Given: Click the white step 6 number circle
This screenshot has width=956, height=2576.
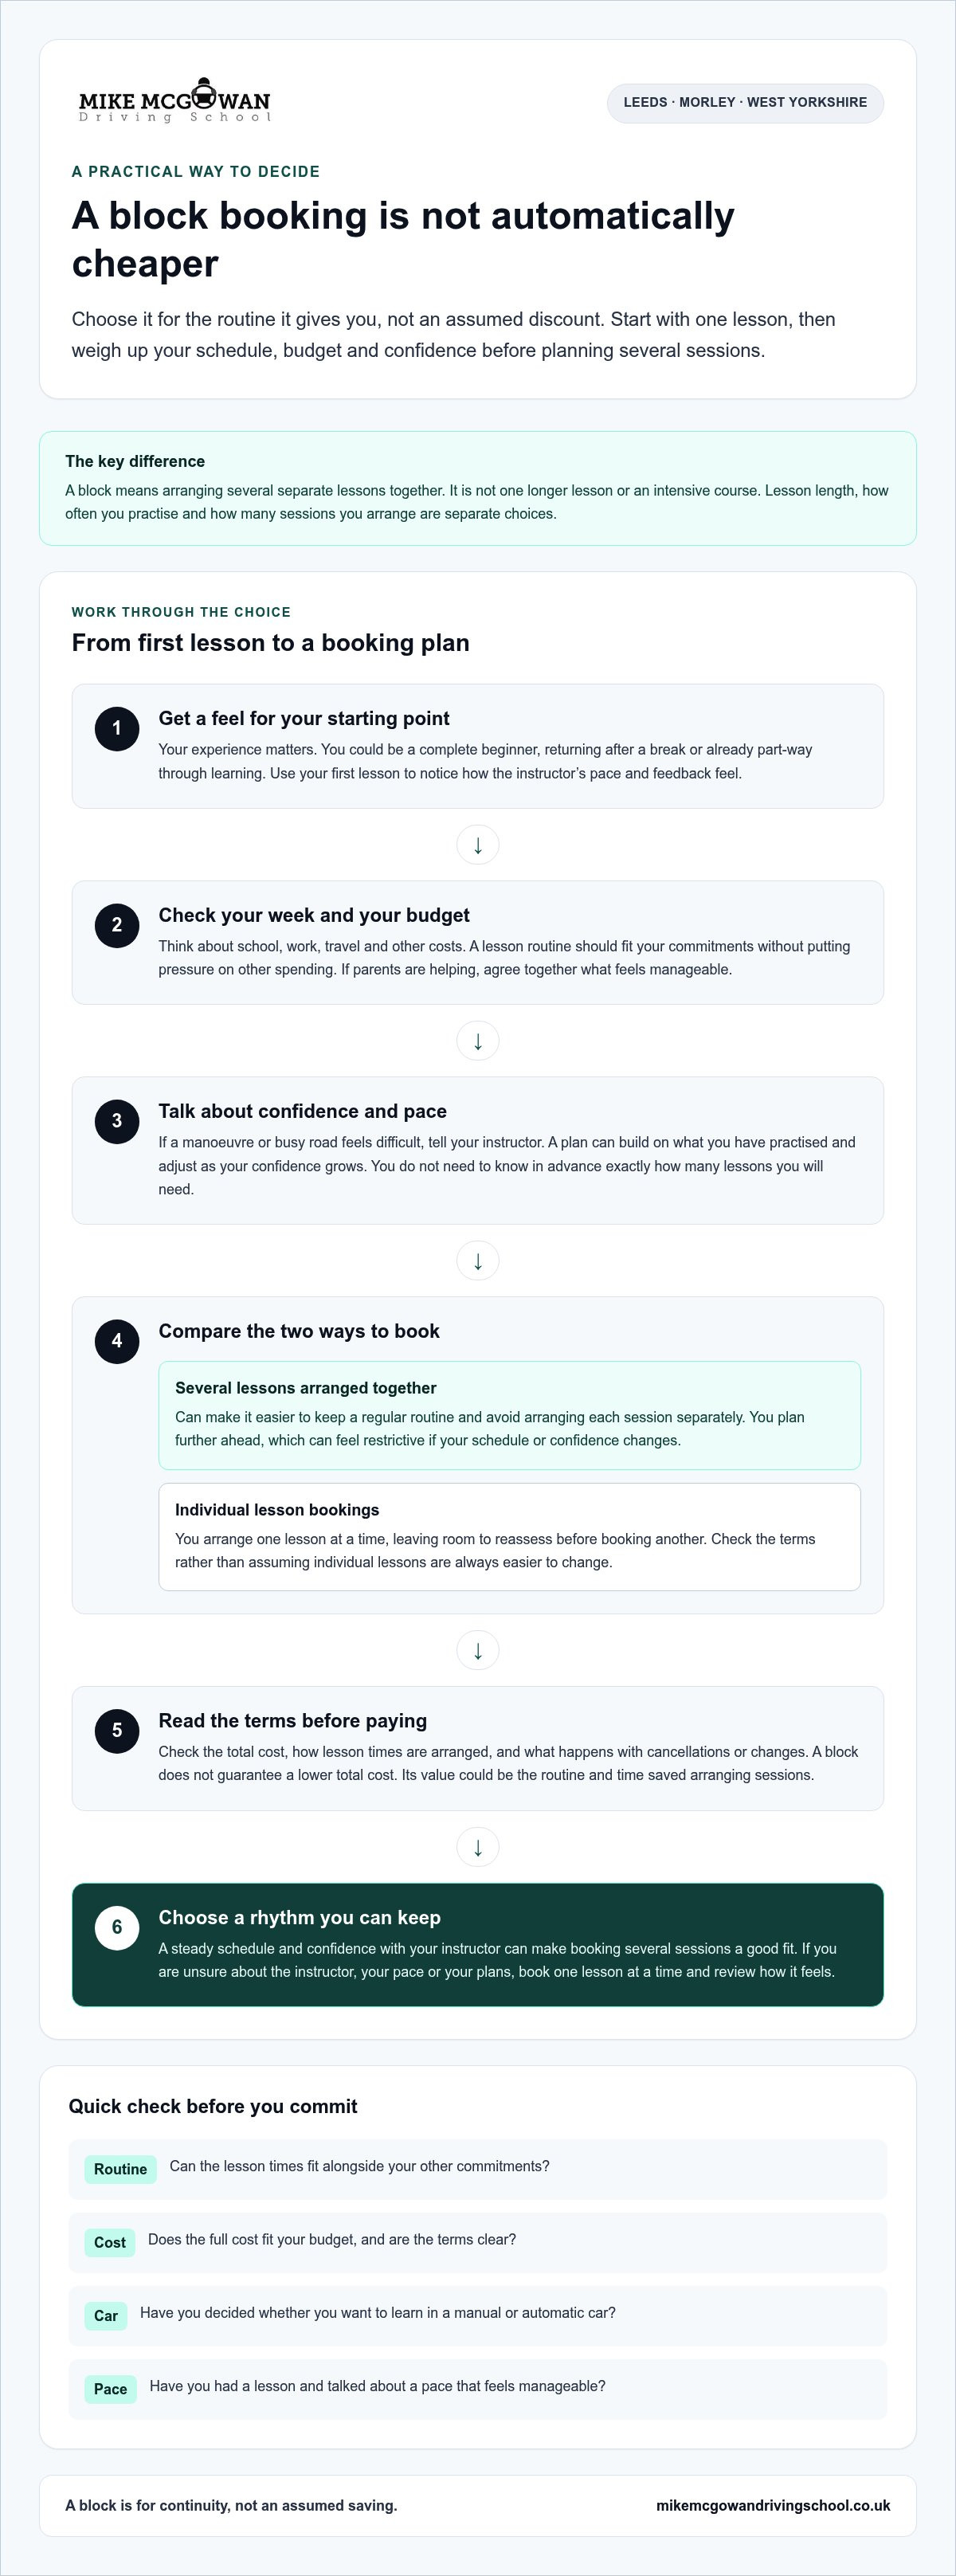Looking at the screenshot, I should [117, 1927].
